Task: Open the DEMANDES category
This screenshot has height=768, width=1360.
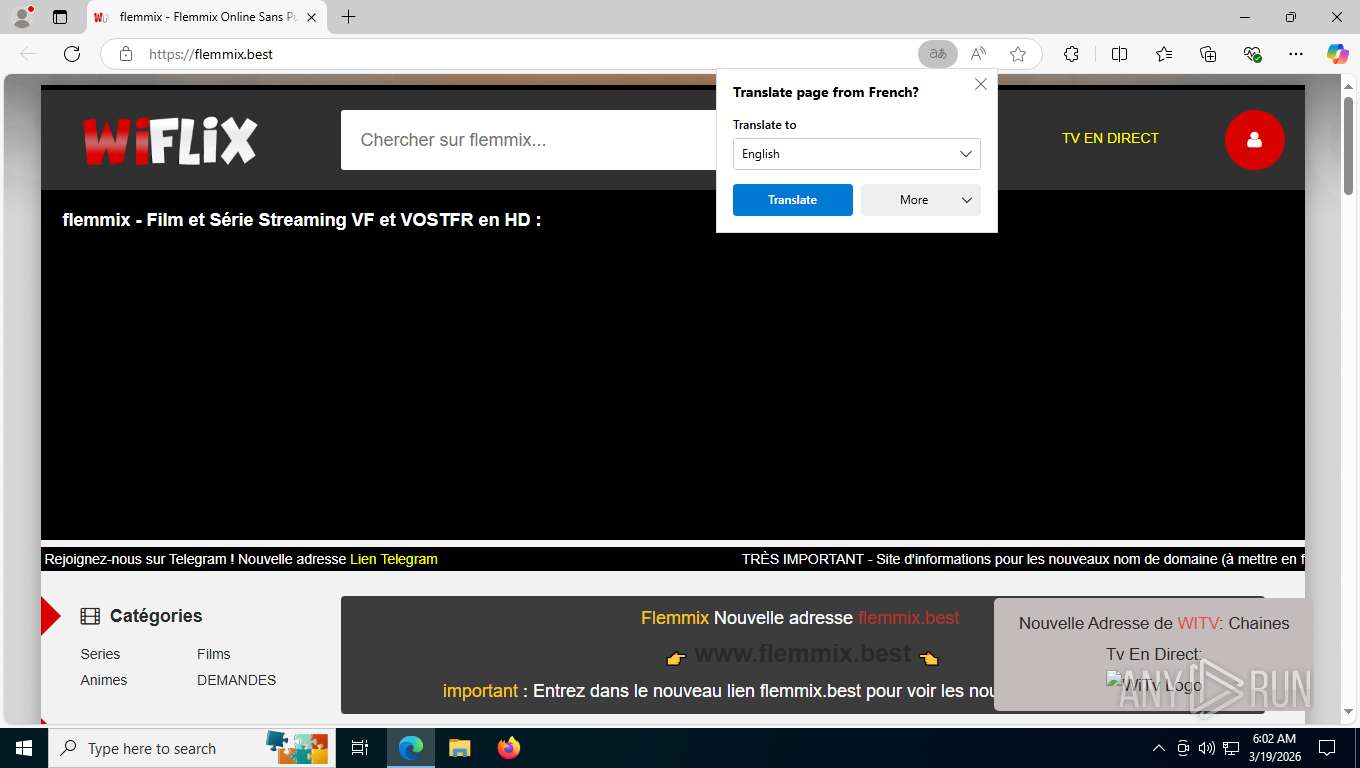Action: [x=236, y=680]
